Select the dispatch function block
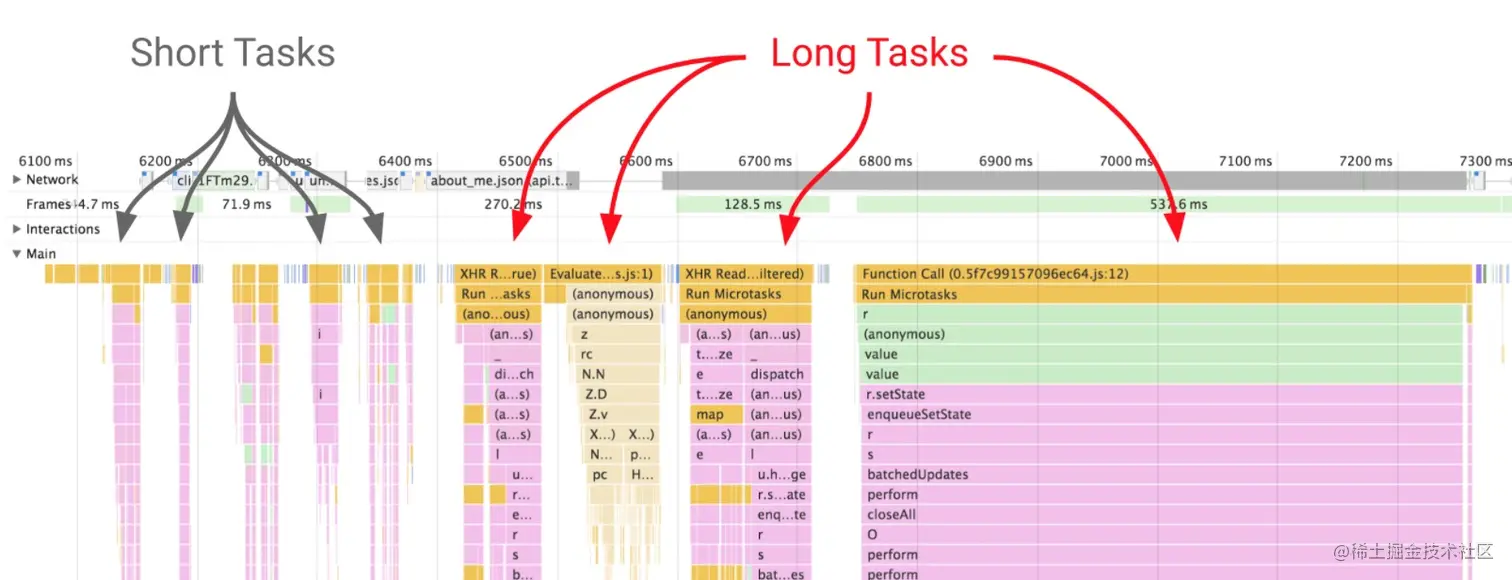The image size is (1512, 580). click(x=776, y=374)
